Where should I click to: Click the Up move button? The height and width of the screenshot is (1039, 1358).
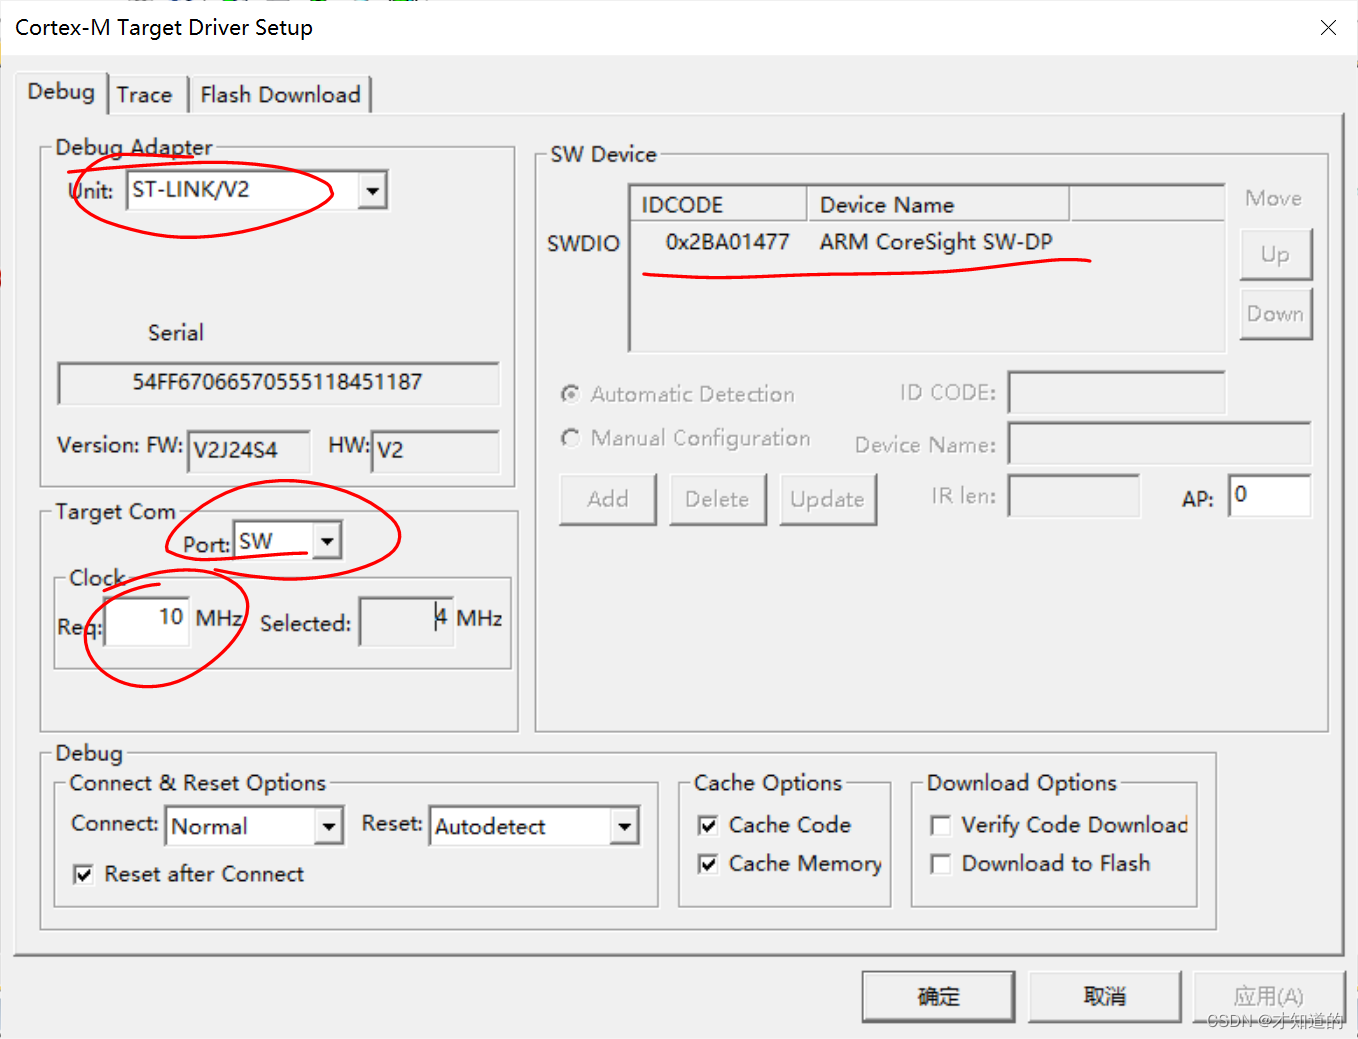(1275, 254)
